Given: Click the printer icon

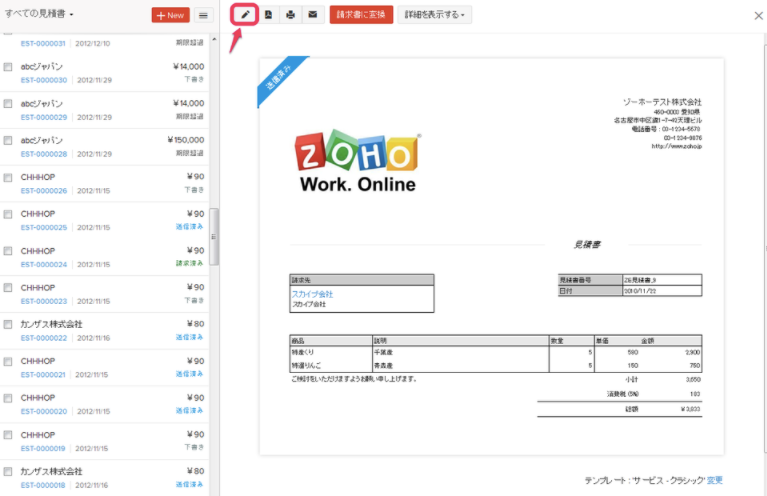Looking at the screenshot, I should [290, 15].
